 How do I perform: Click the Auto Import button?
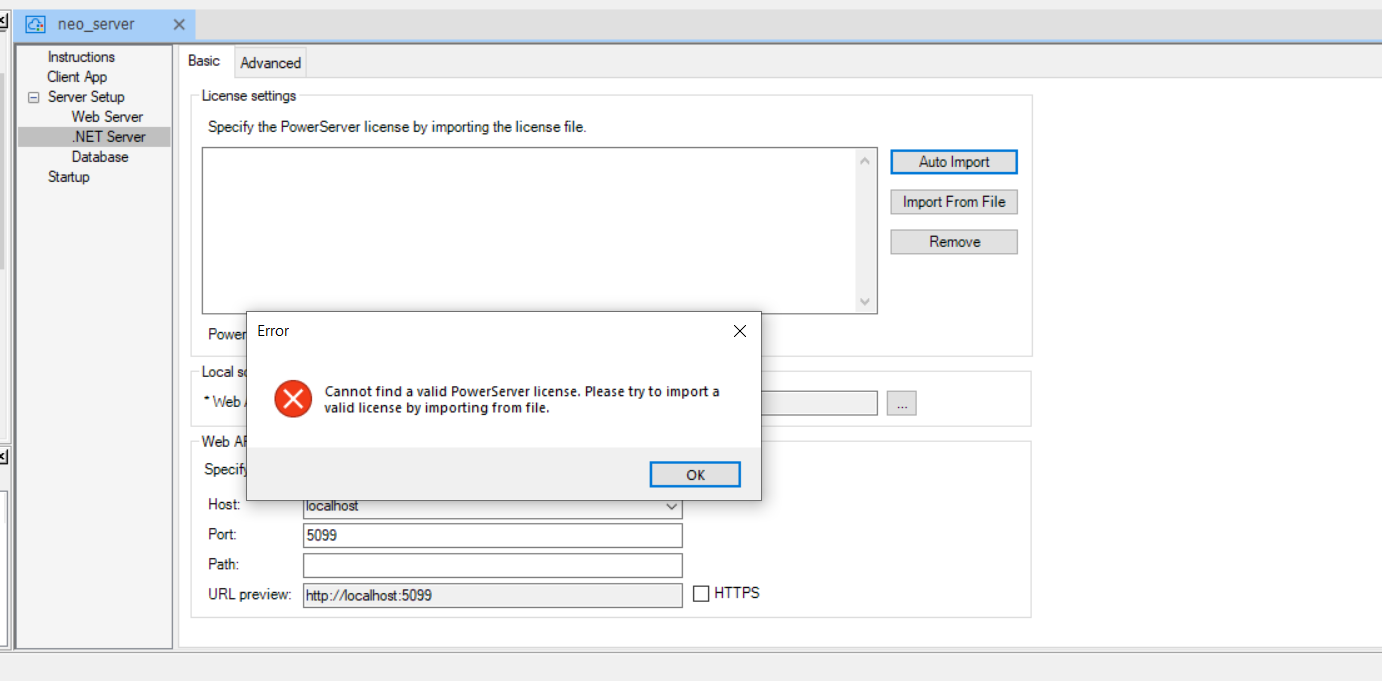point(954,162)
